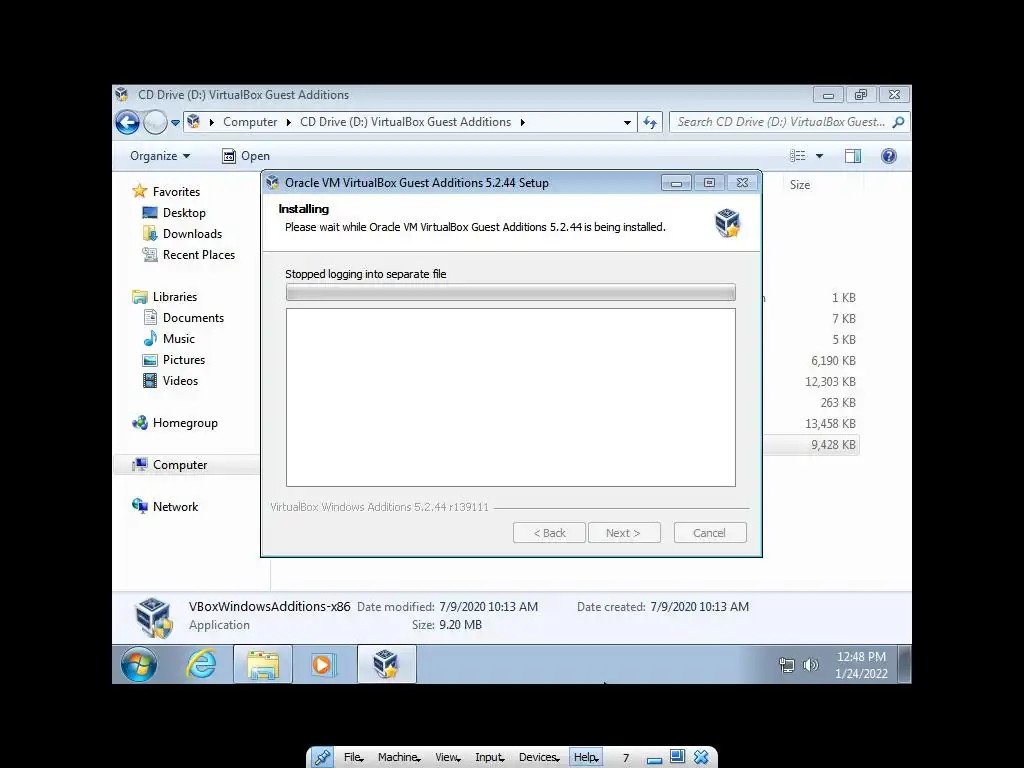The image size is (1024, 768).
Task: Click the < Back button in Setup
Action: coord(549,533)
